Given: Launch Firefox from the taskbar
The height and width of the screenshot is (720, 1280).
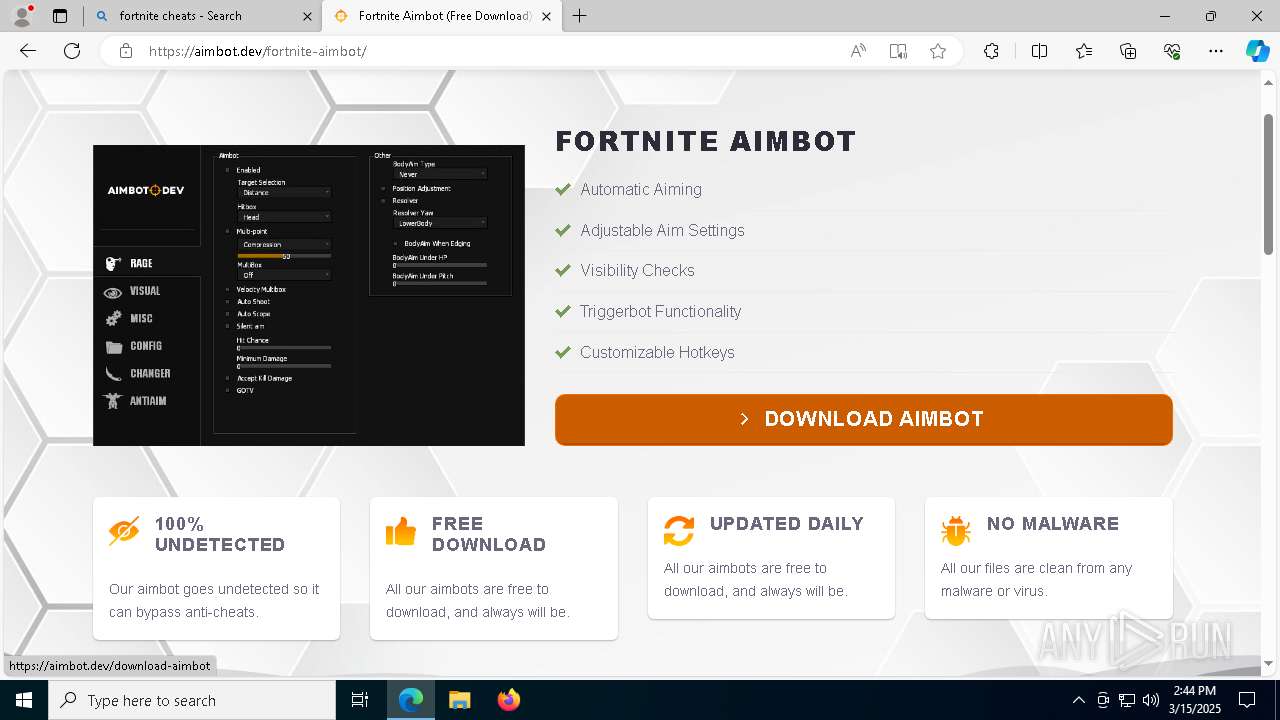Looking at the screenshot, I should 508,700.
